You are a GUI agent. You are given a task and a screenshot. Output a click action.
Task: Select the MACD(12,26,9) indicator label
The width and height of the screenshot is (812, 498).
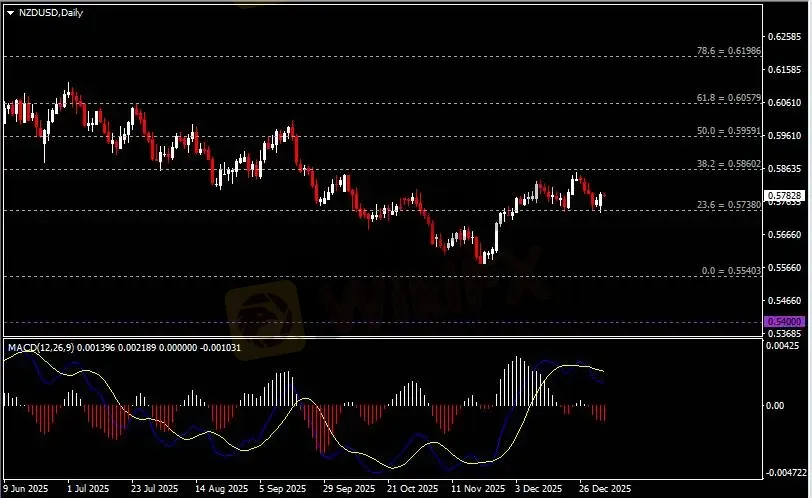pyautogui.click(x=41, y=348)
